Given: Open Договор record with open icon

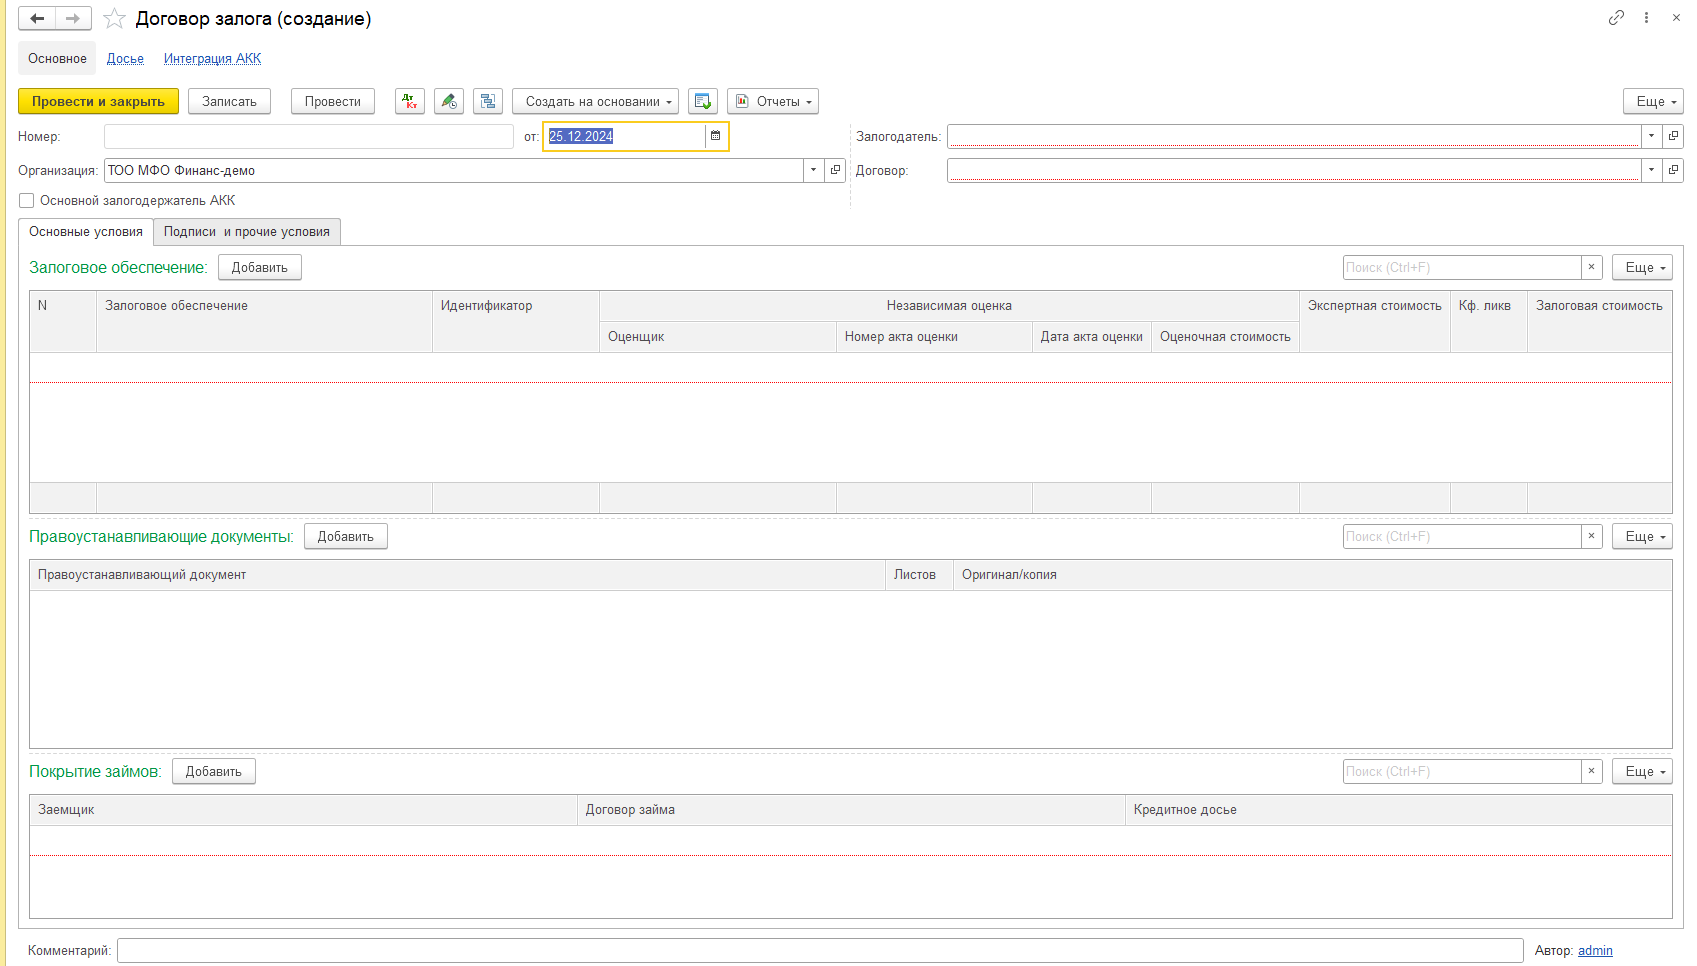Looking at the screenshot, I should click(1673, 170).
